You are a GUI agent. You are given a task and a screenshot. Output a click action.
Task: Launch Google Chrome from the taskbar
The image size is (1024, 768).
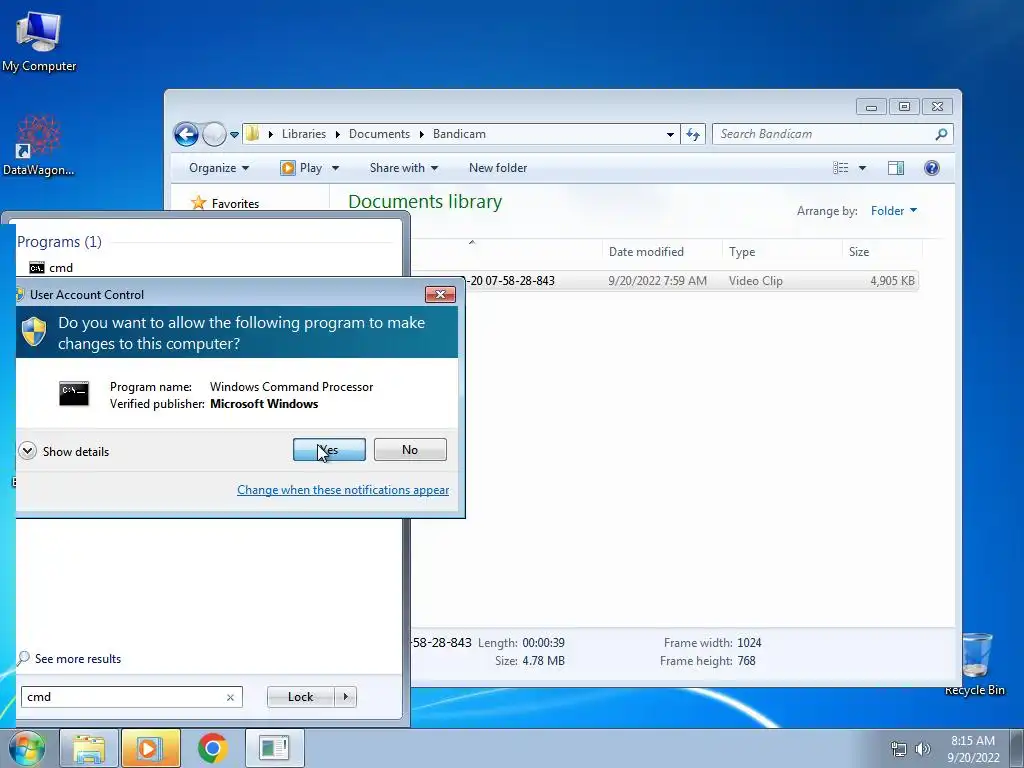coord(212,748)
